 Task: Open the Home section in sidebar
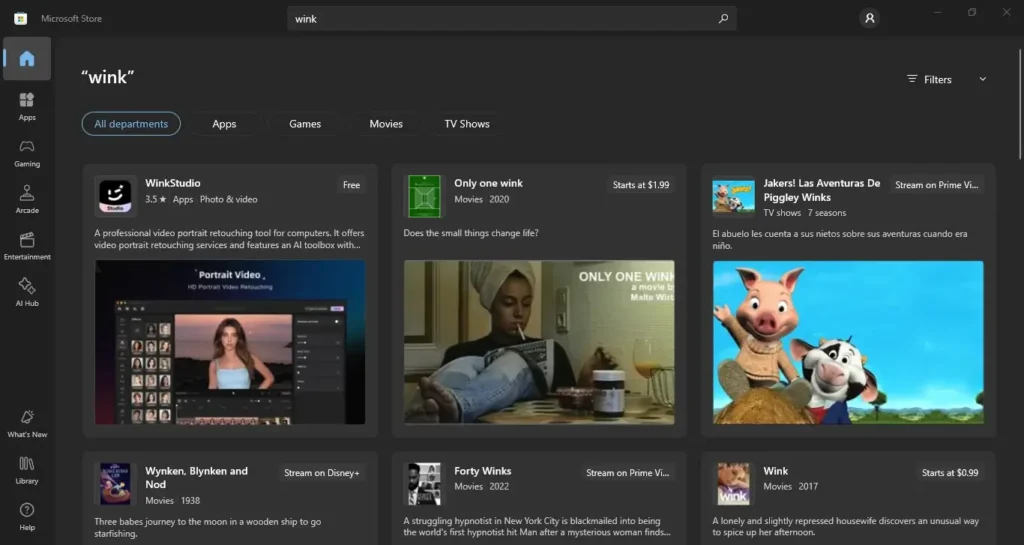(x=27, y=59)
